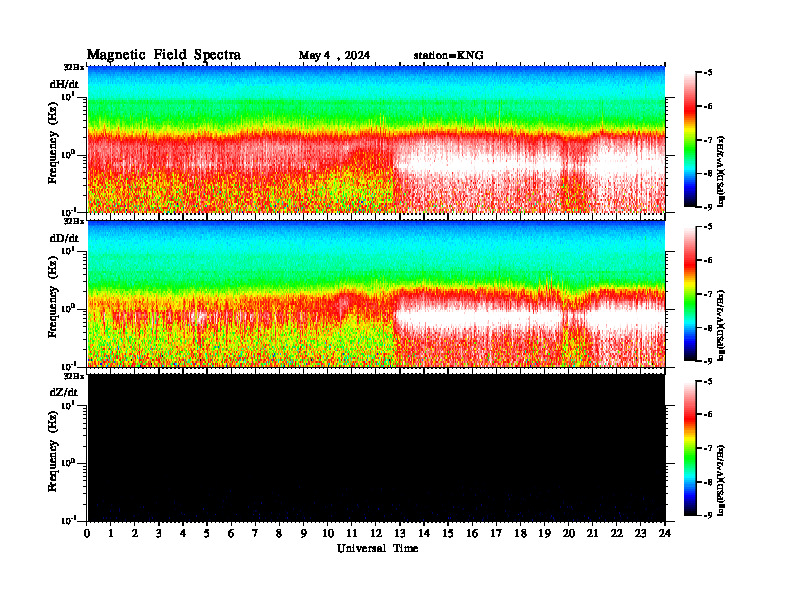Click the 10^1 frequency tick of dD/dt panel
Viewport: 792px width, 612px height.
click(x=68, y=251)
